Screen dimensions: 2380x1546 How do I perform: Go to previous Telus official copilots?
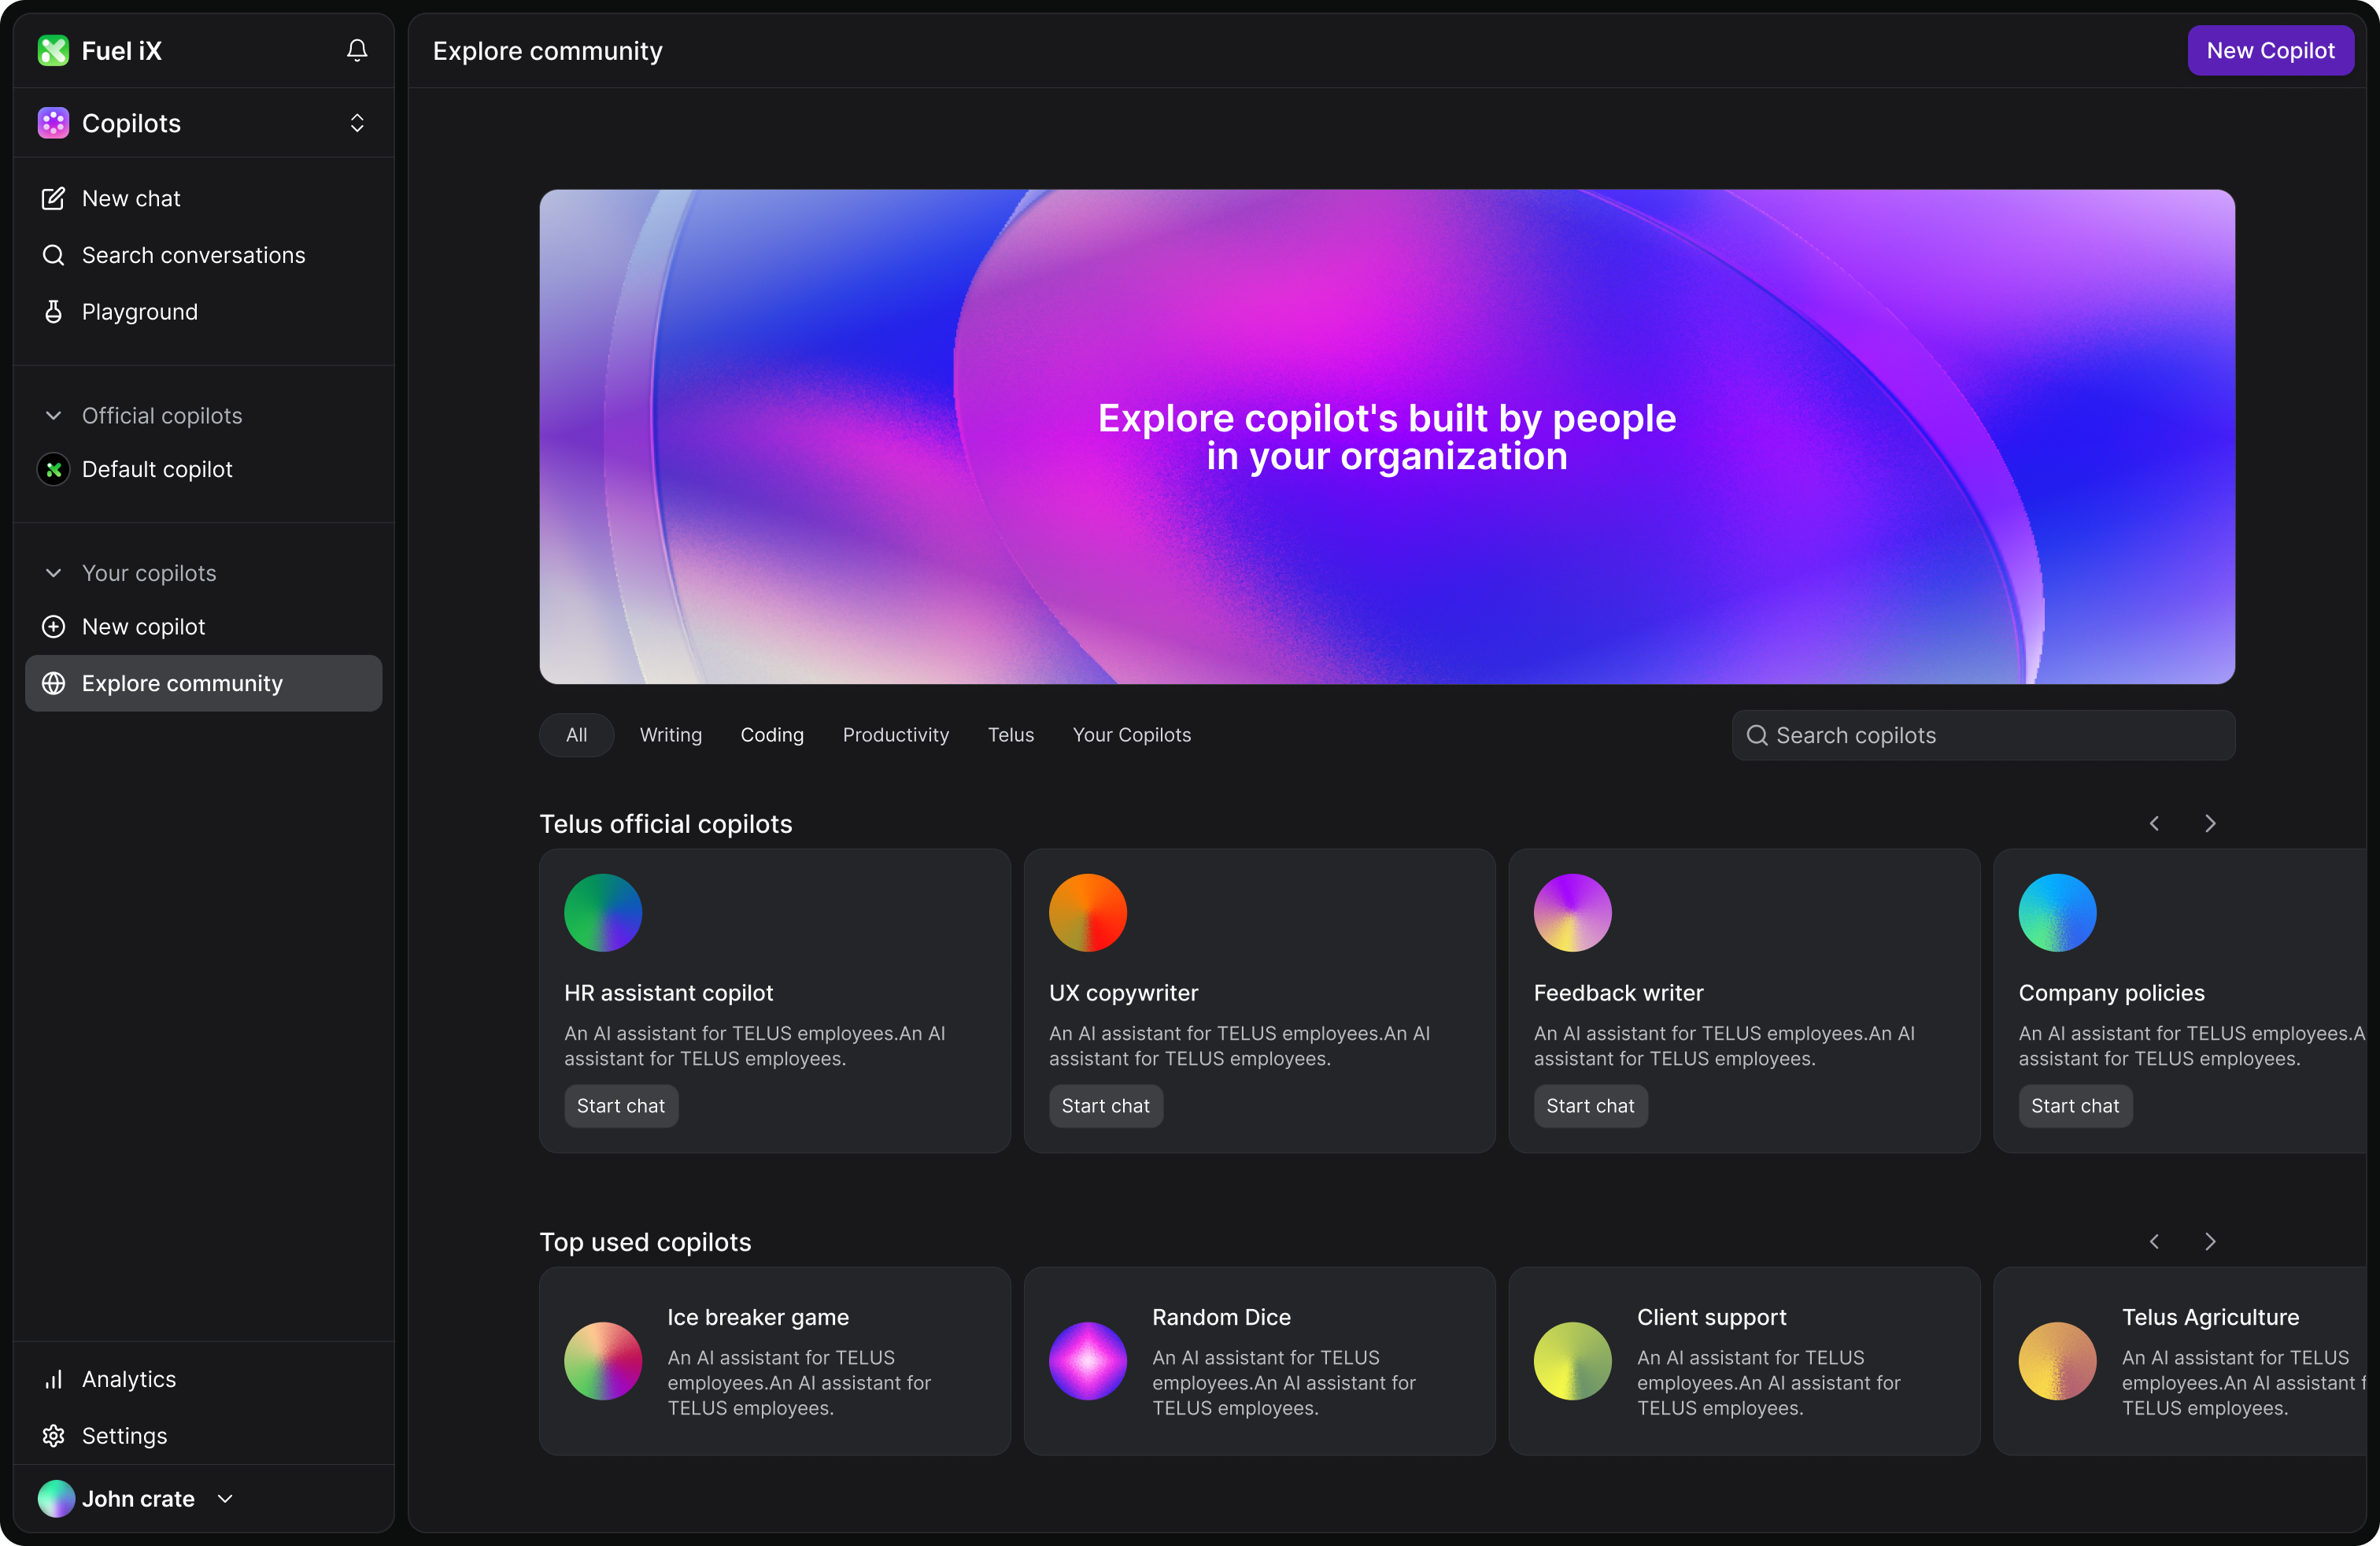click(x=2154, y=823)
